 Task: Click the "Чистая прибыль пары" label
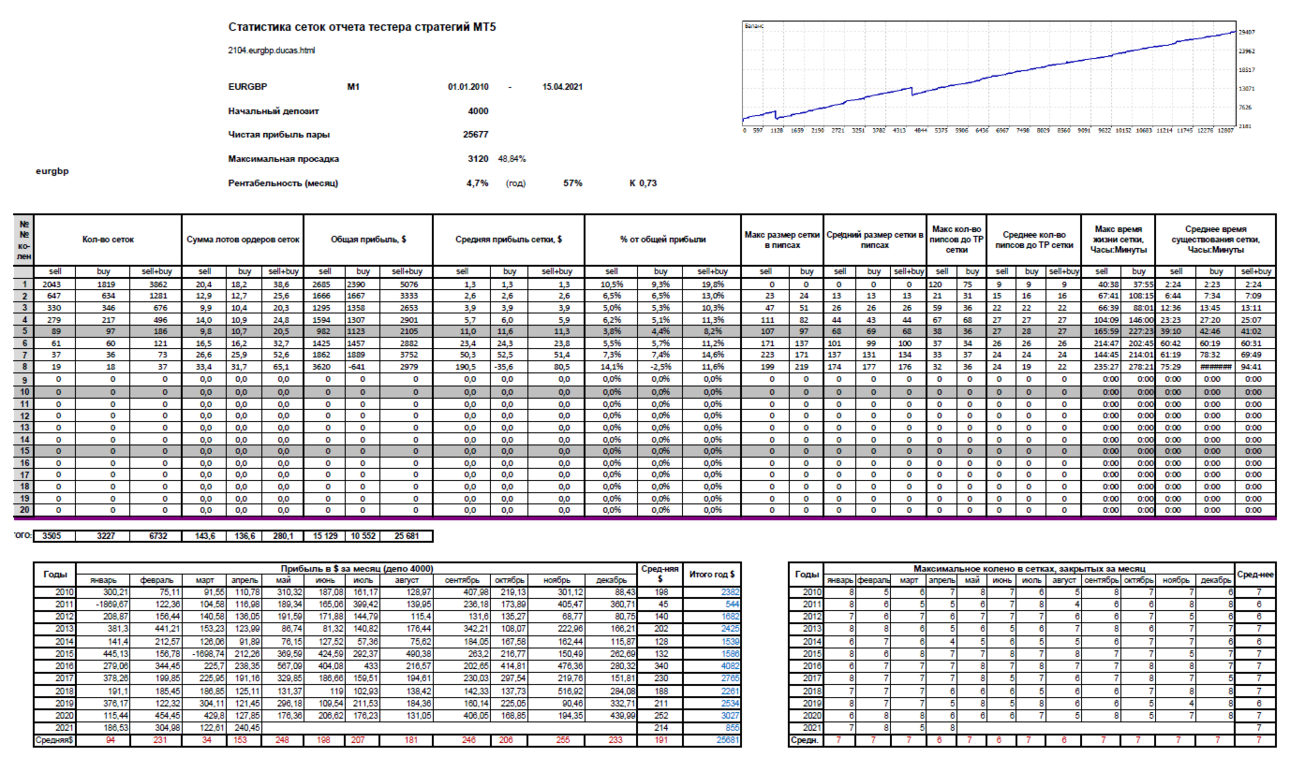[279, 134]
